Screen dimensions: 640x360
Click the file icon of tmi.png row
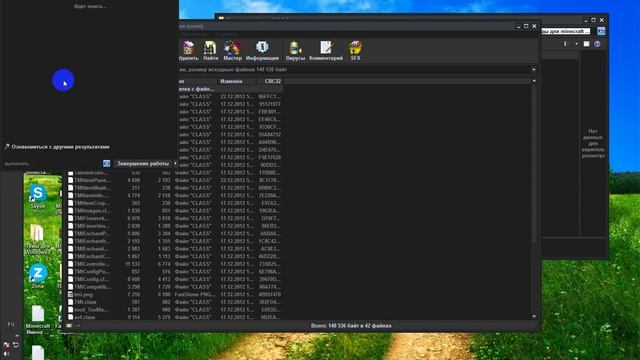[70, 294]
